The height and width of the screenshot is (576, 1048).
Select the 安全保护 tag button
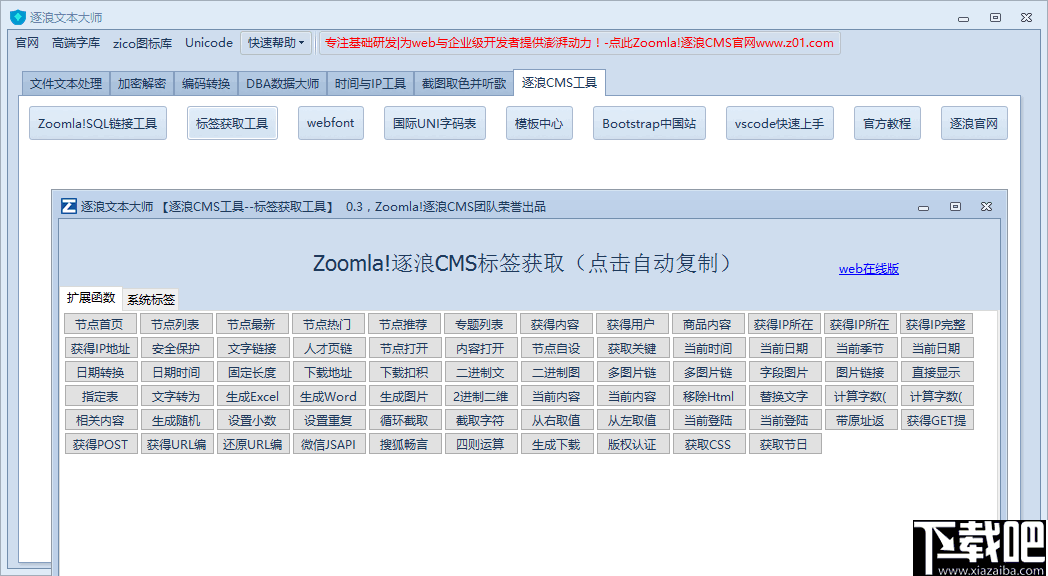pyautogui.click(x=175, y=348)
